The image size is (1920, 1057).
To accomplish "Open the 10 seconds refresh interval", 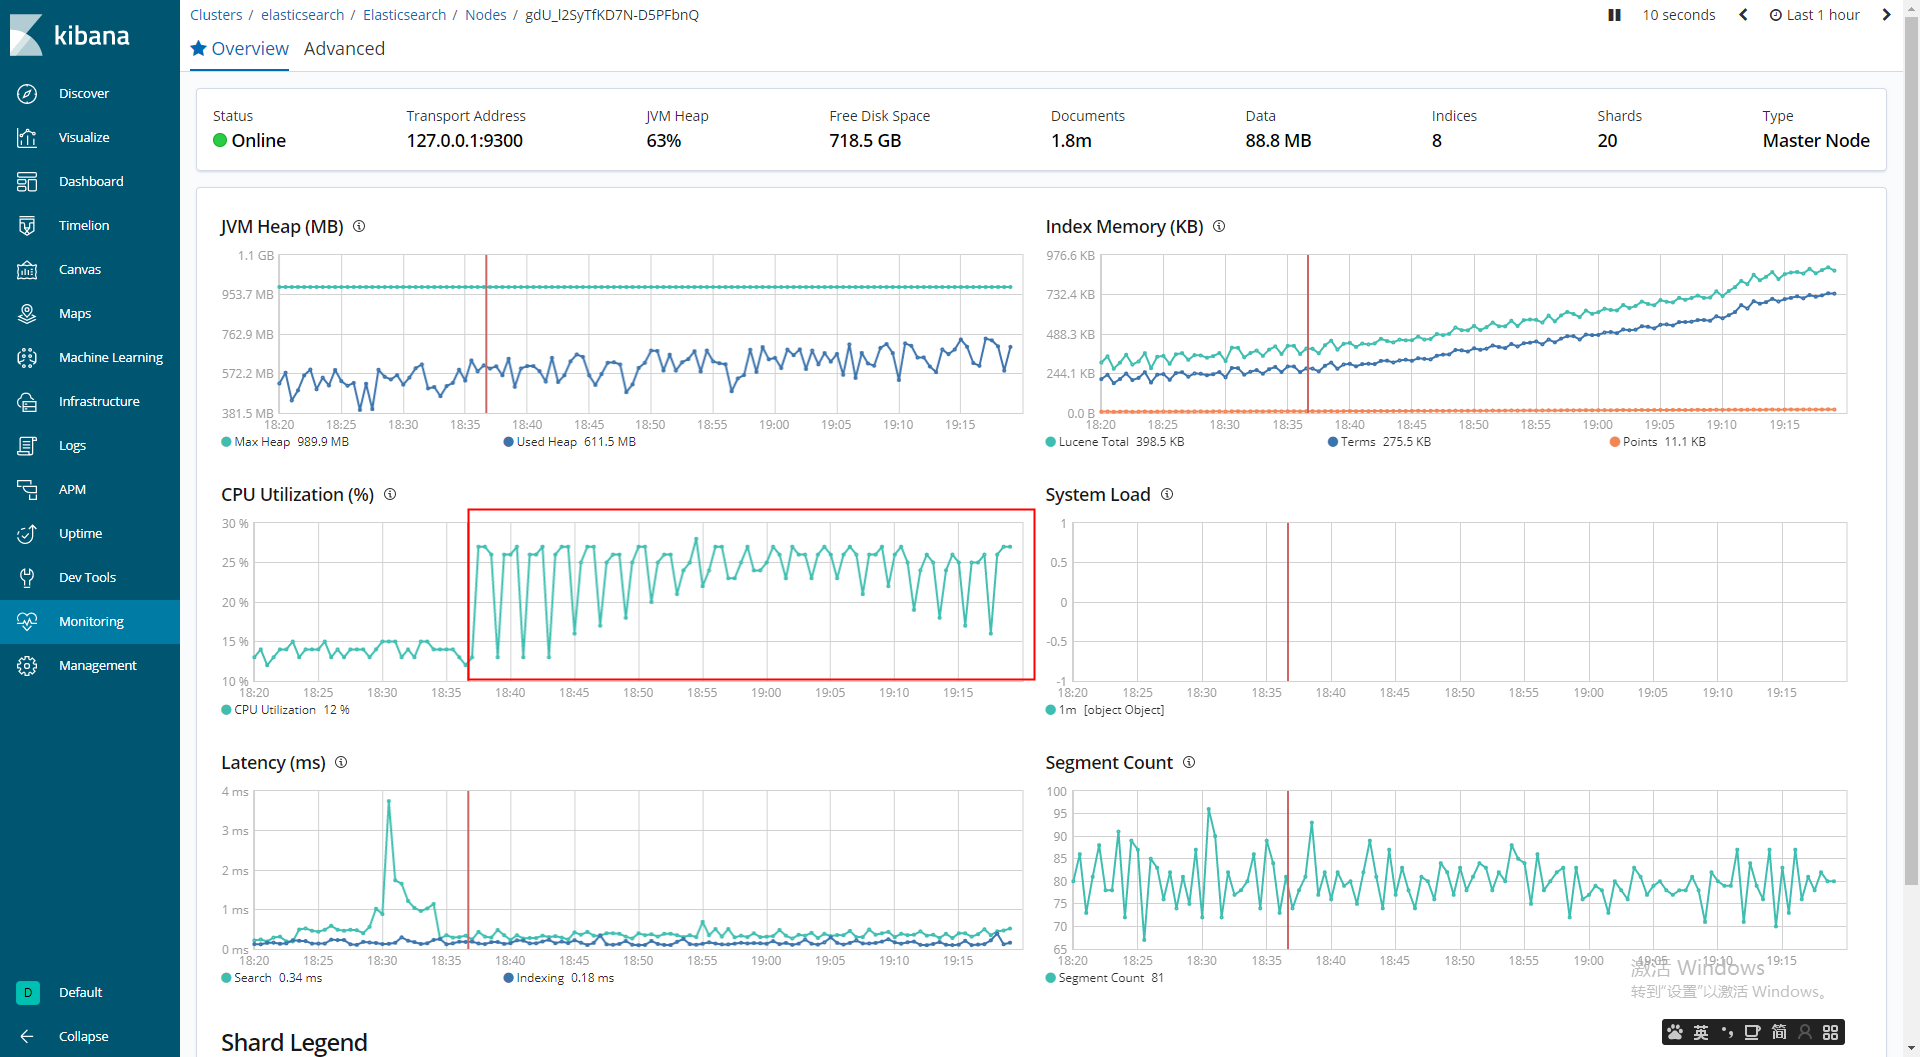I will click(1679, 15).
